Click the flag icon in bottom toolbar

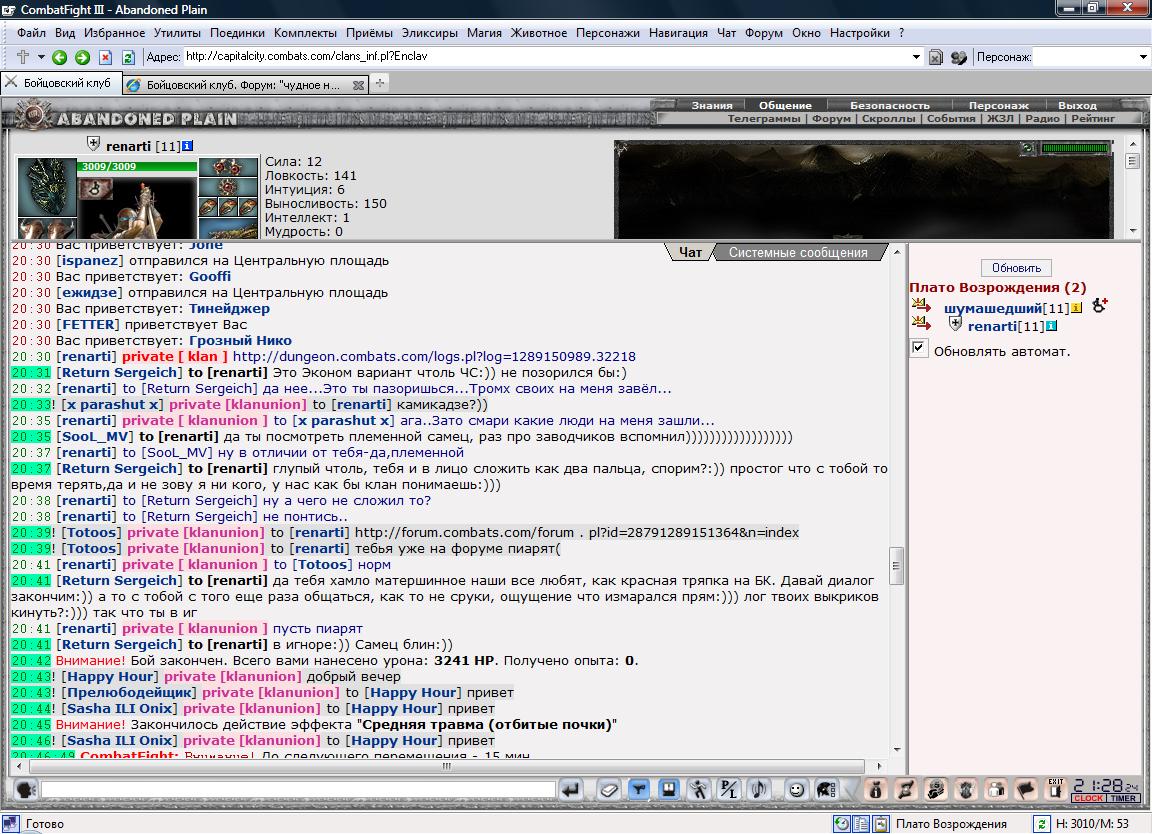pos(1026,790)
